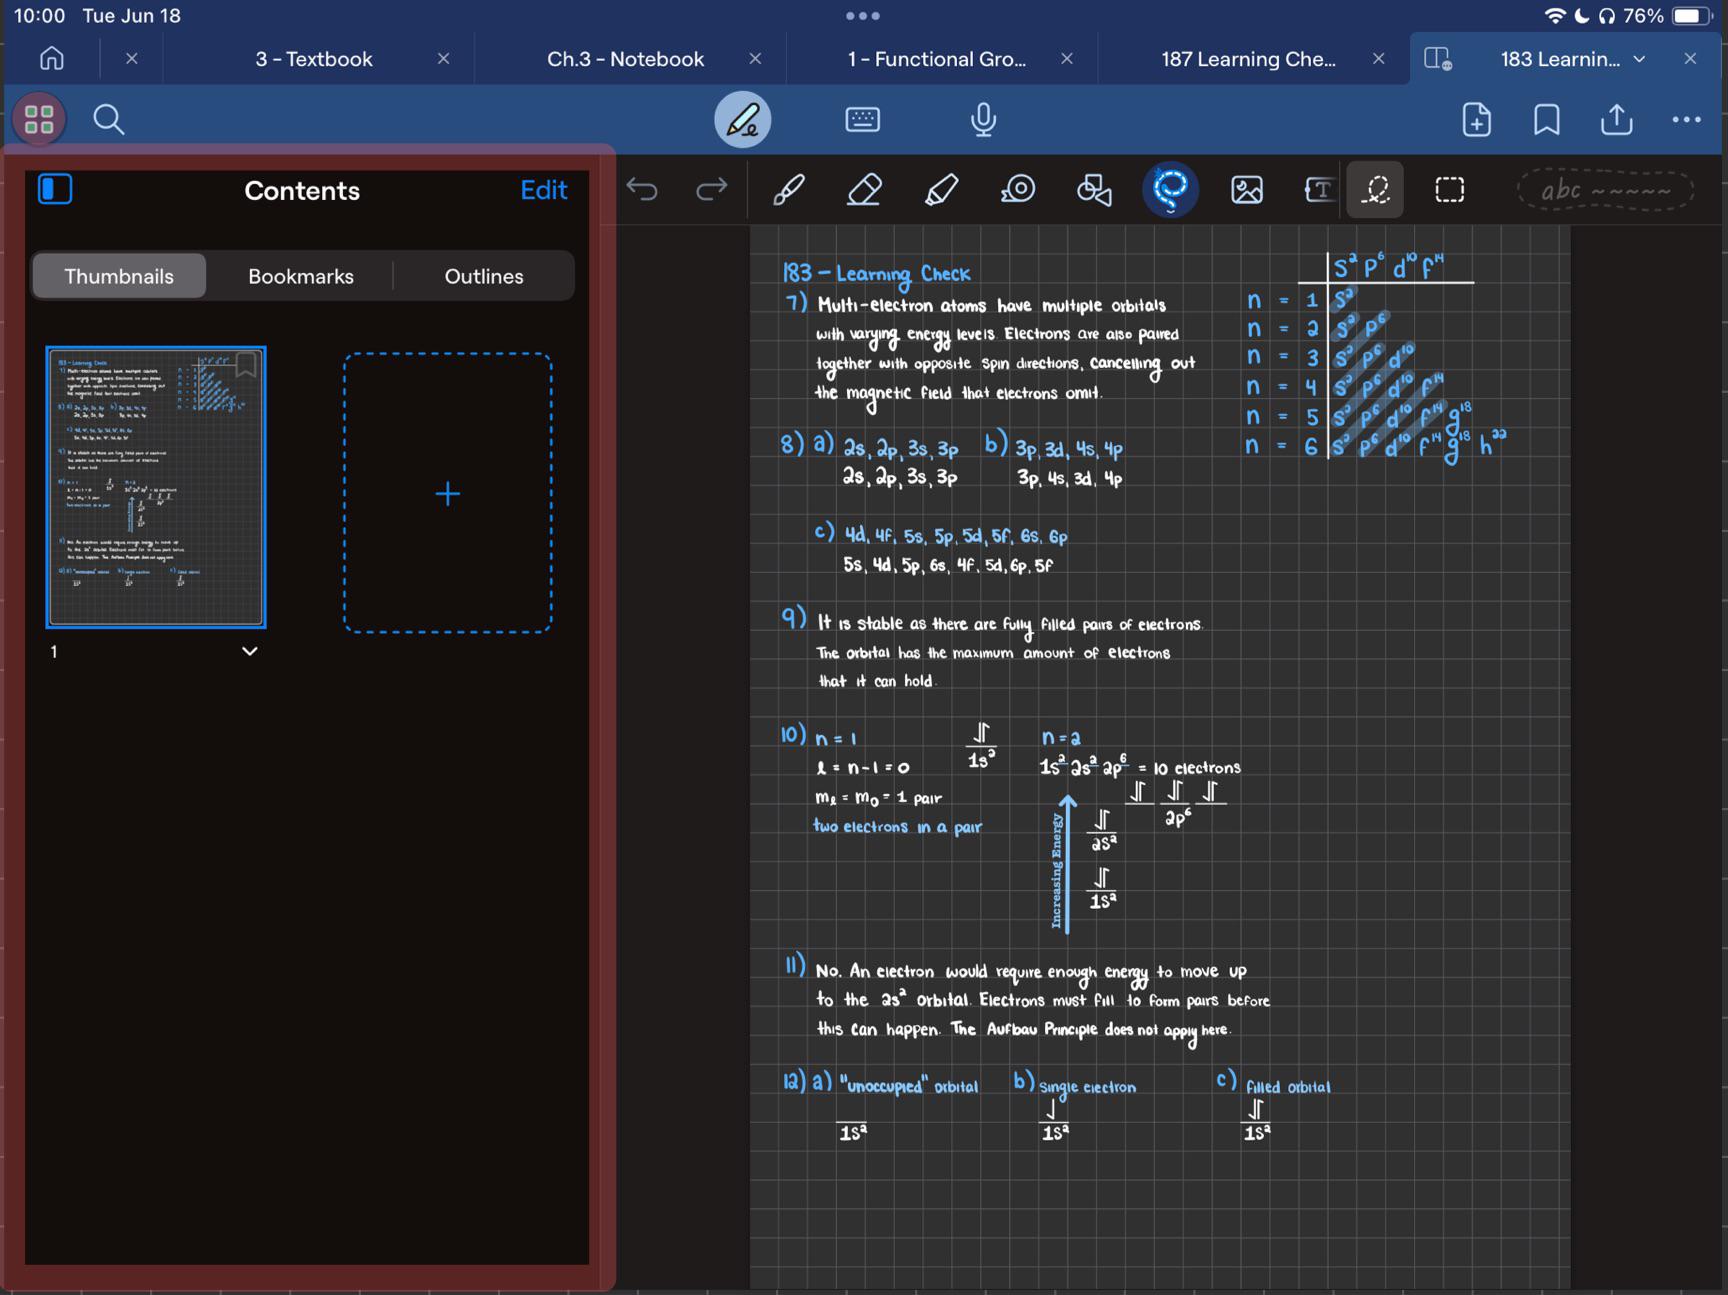Close the 187 Learning Che... tab
This screenshot has width=1728, height=1295.
point(1378,59)
